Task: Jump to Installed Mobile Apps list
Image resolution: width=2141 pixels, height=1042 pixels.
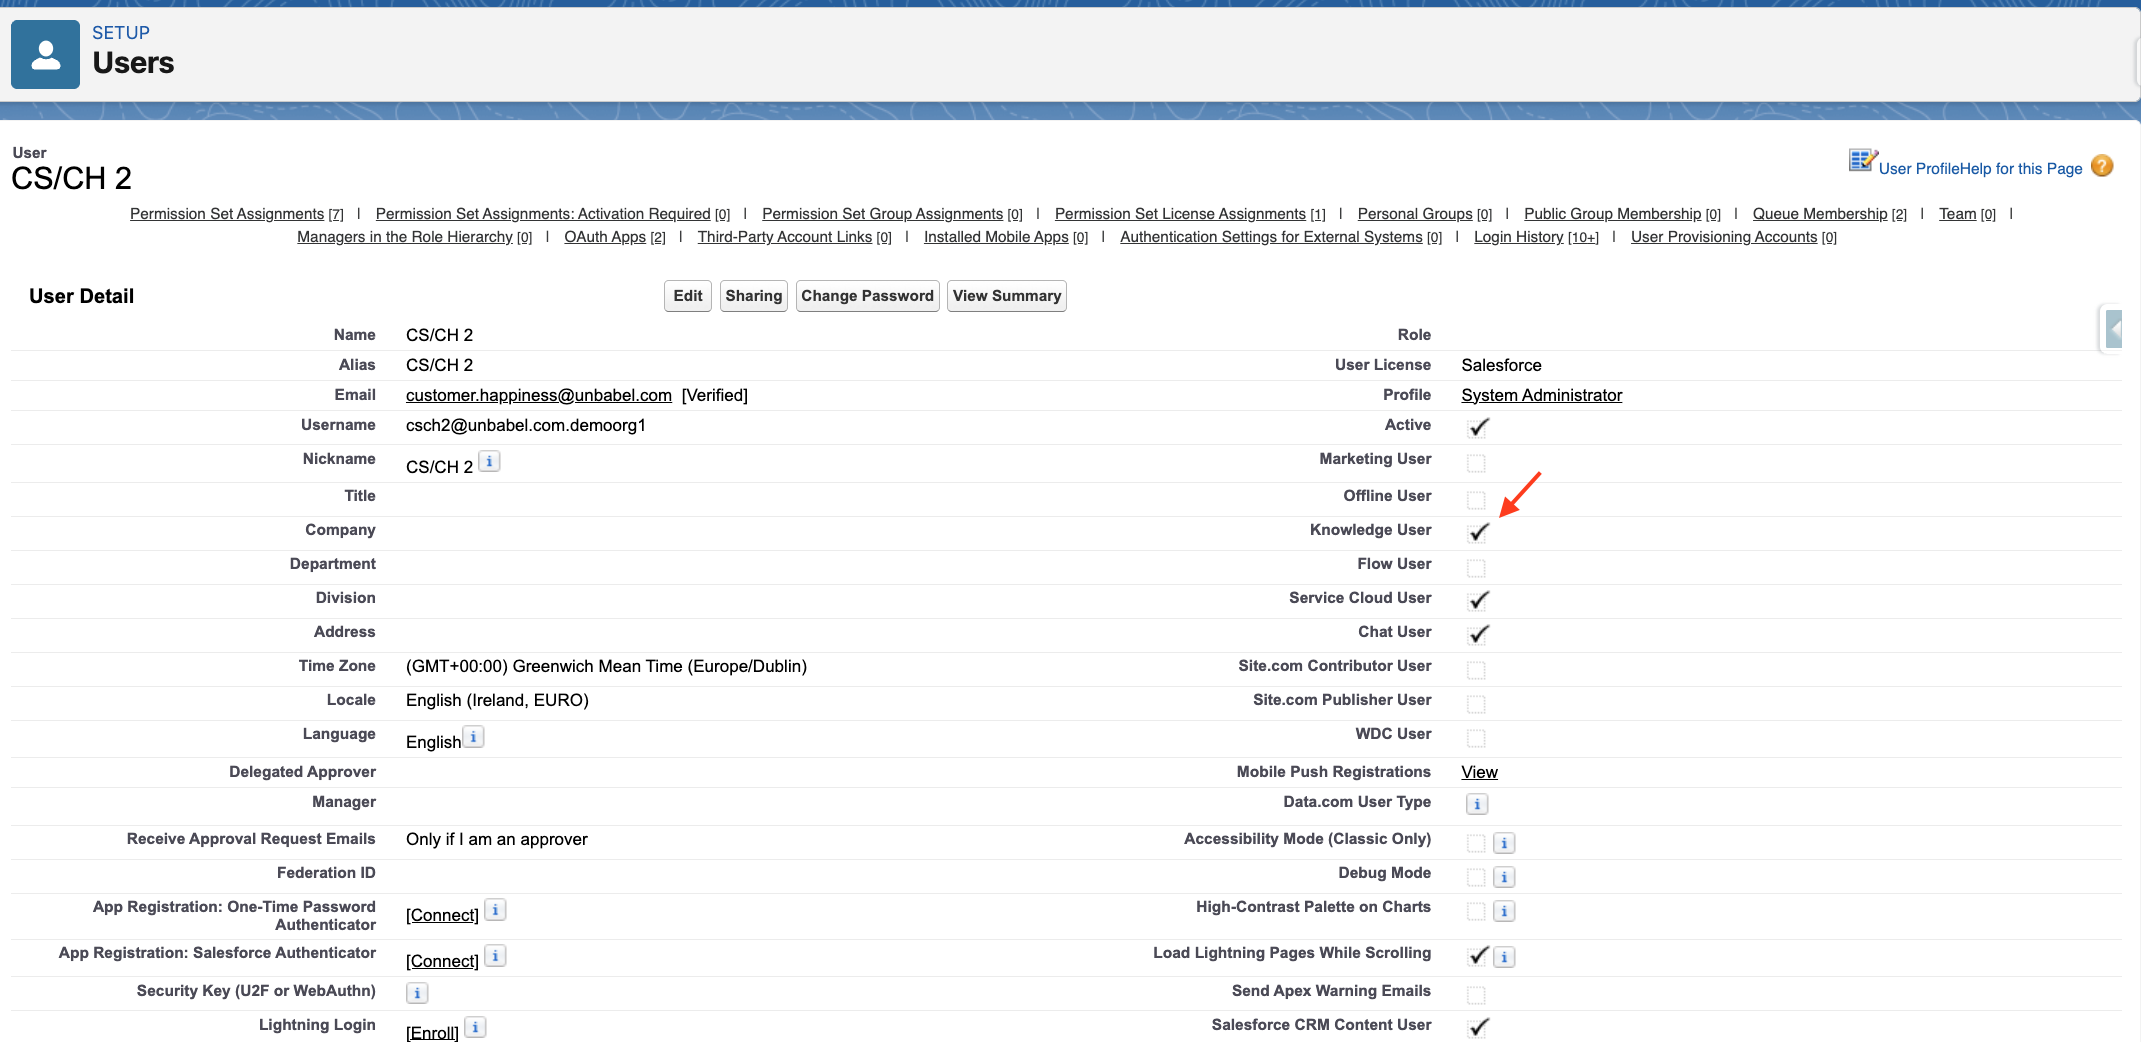Action: tap(1006, 237)
